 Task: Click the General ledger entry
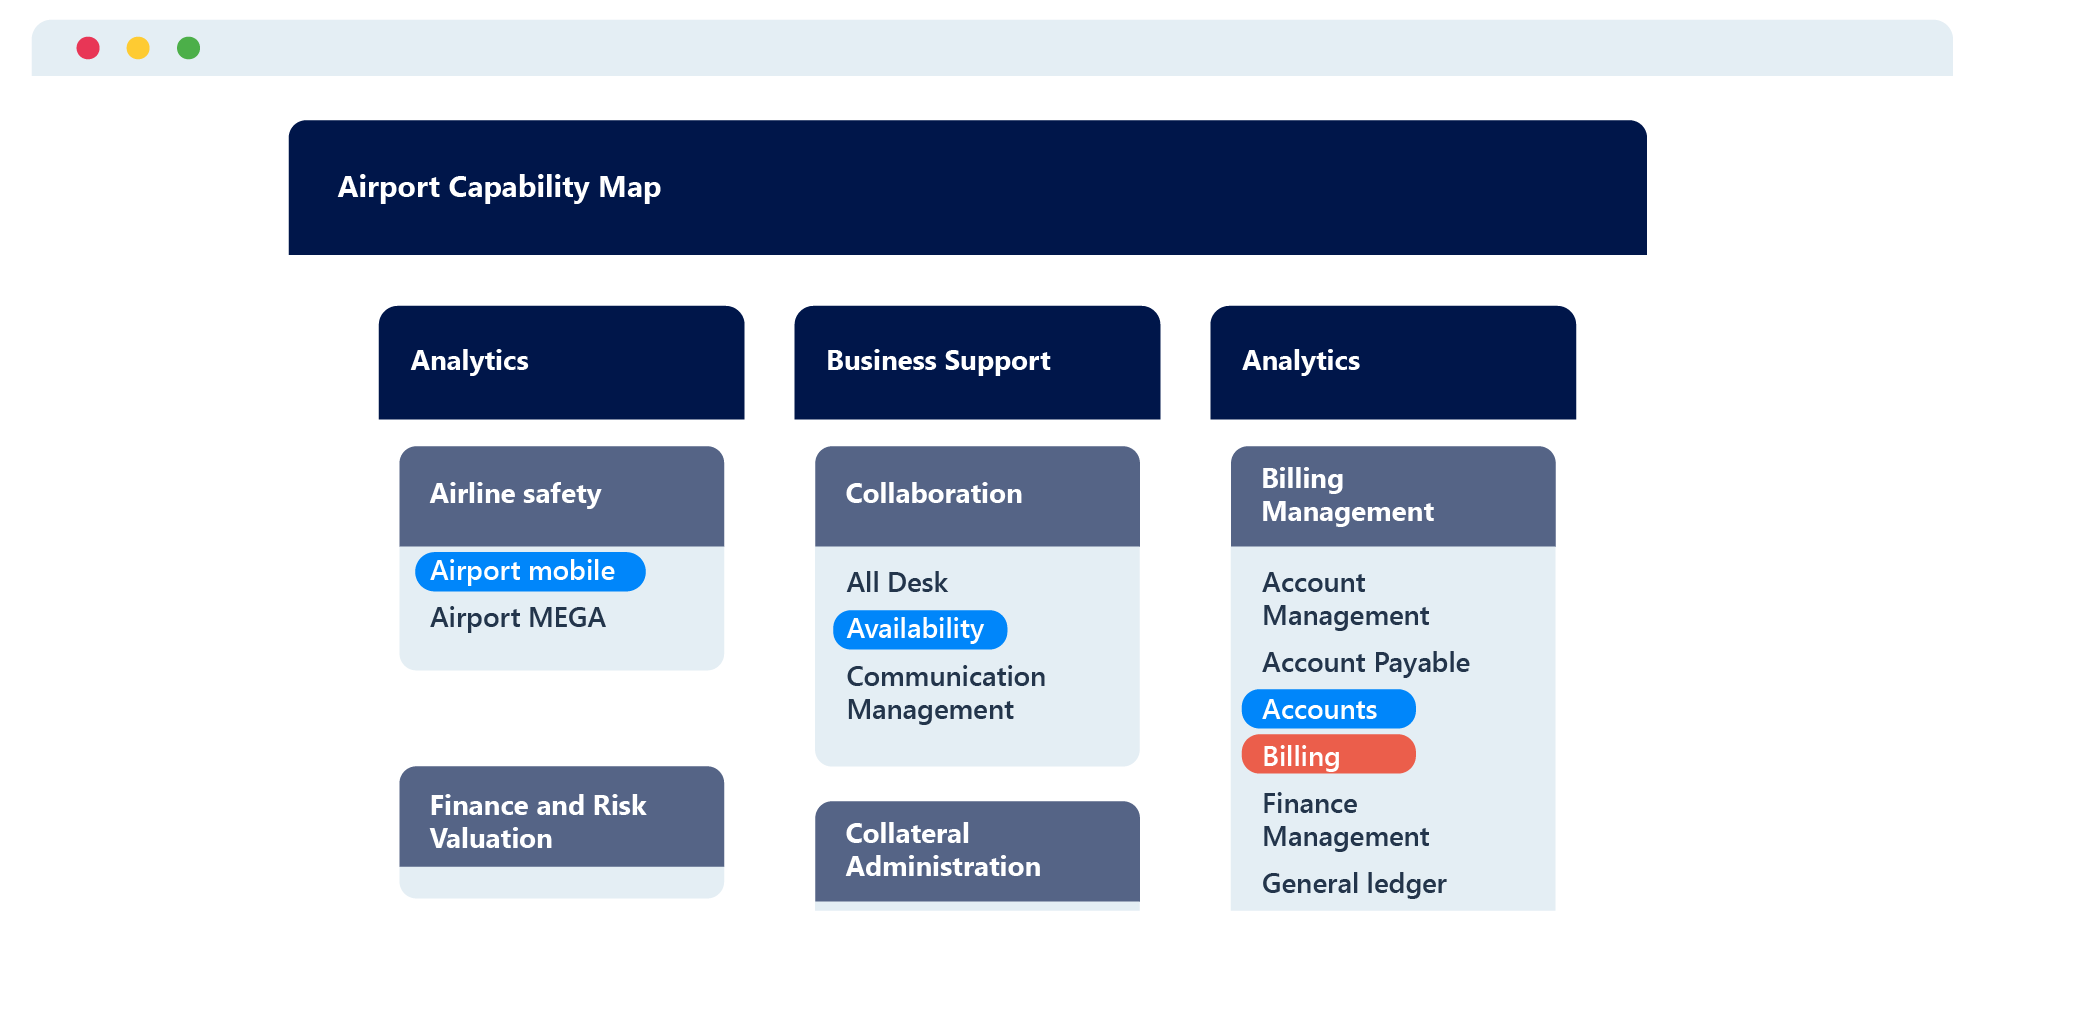(x=1353, y=884)
